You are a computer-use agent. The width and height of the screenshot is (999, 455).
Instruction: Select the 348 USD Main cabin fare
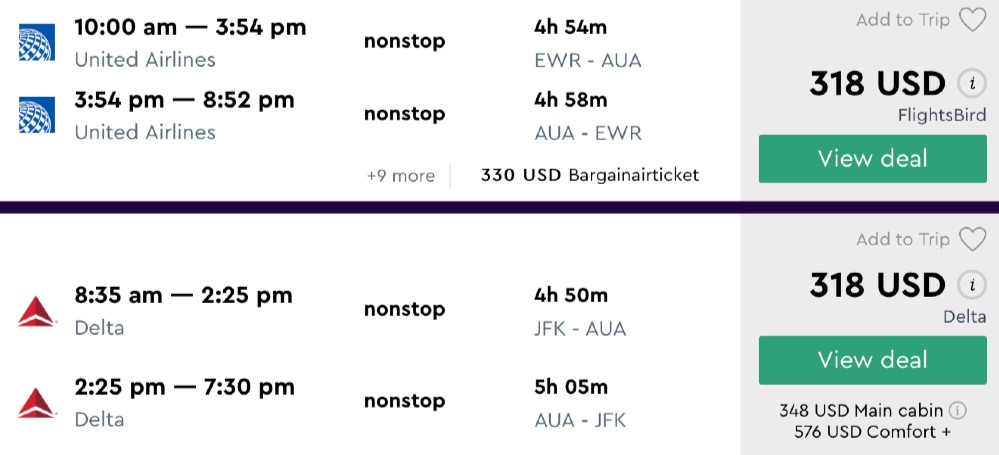[862, 410]
